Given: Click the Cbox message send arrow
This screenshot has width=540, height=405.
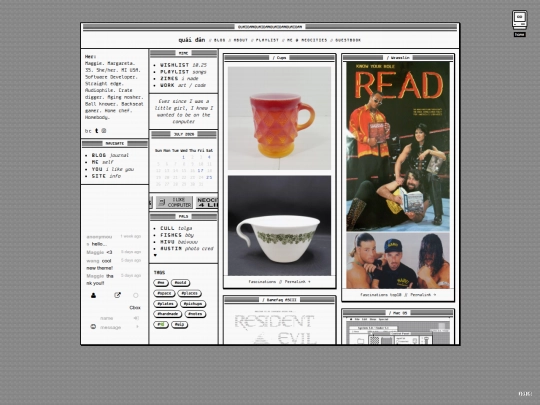Looking at the screenshot, I should [x=137, y=326].
